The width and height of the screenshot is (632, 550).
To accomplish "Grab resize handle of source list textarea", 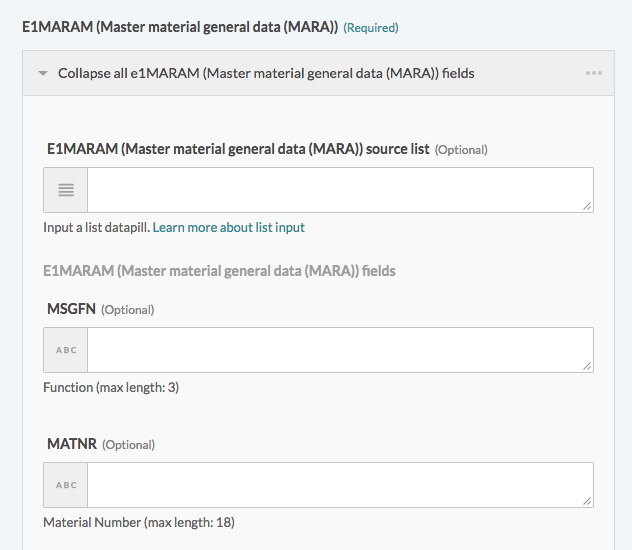I will tap(587, 206).
